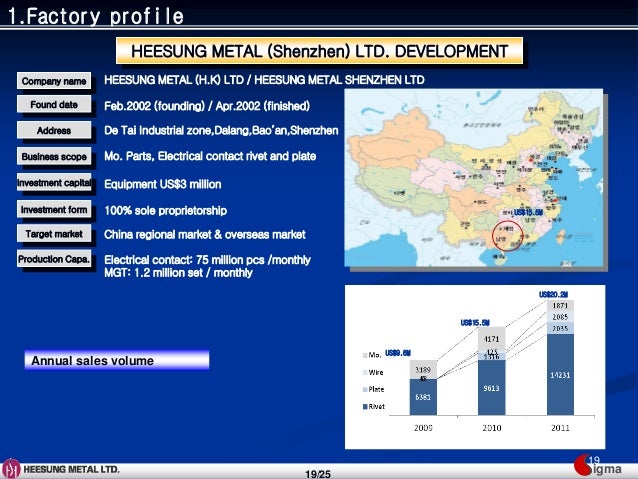This screenshot has height=479, width=638.
Task: Click the 2011 Plate segment labeled 2035
Action: pos(560,328)
